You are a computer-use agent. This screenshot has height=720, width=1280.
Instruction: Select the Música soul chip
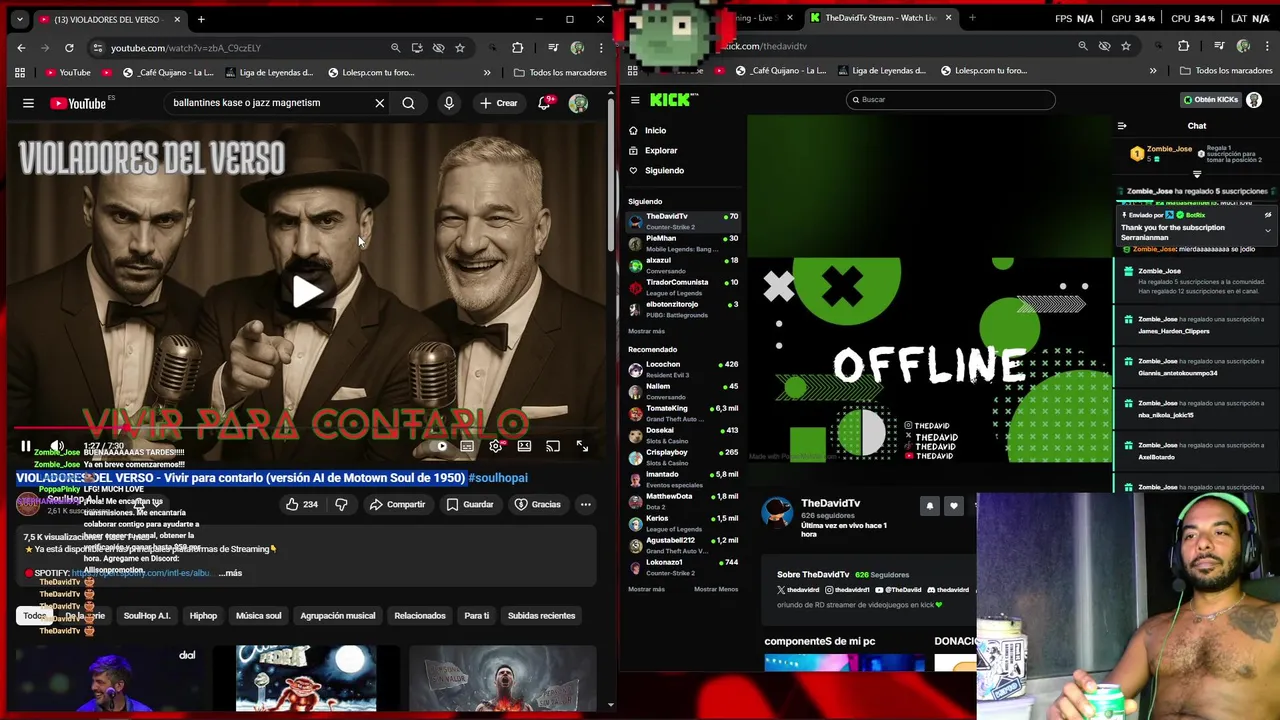click(x=258, y=616)
